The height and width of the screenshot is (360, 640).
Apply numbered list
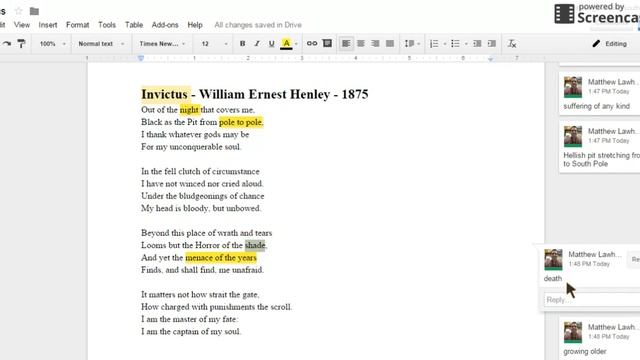(x=434, y=44)
